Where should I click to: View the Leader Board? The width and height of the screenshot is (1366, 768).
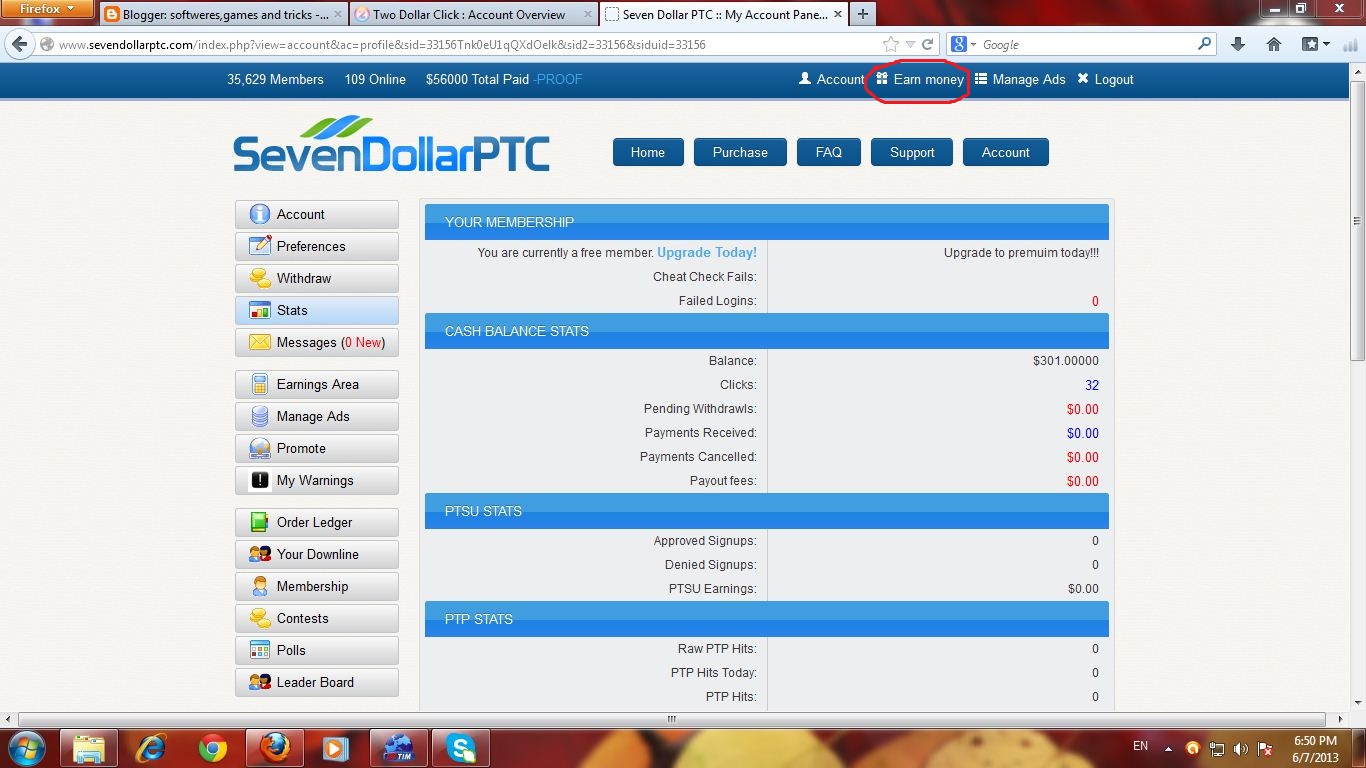click(316, 682)
